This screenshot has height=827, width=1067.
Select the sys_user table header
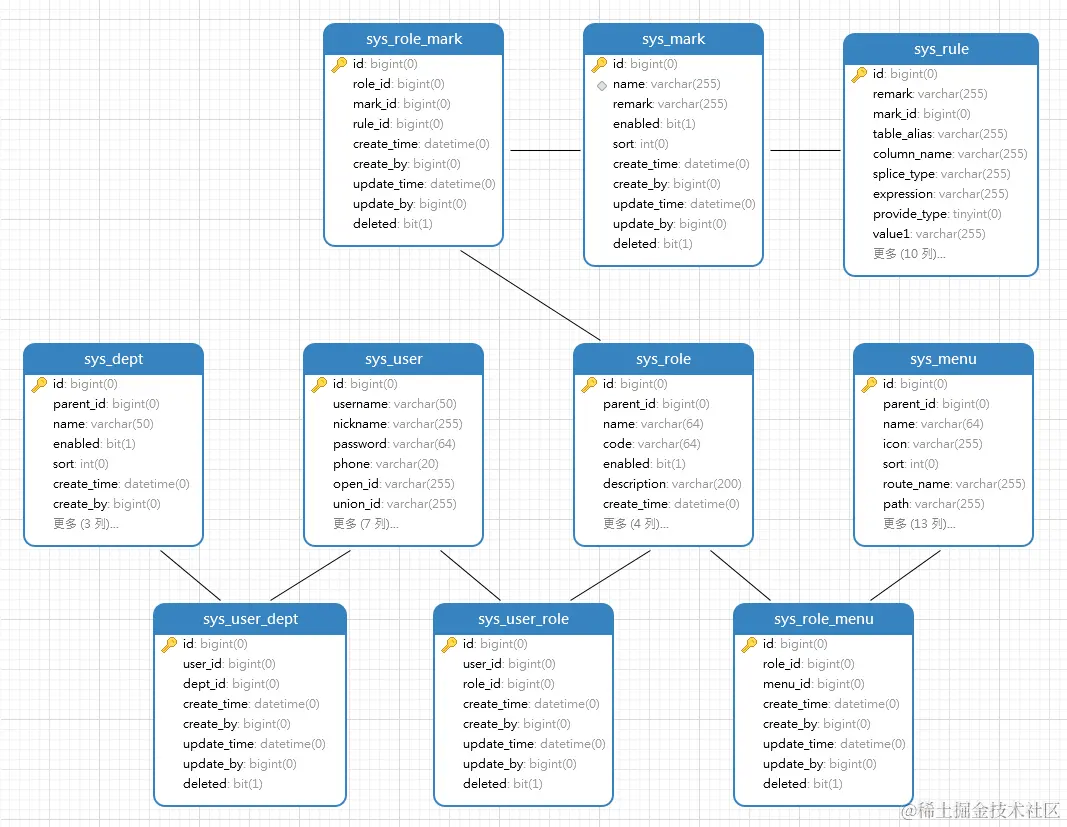(x=393, y=359)
